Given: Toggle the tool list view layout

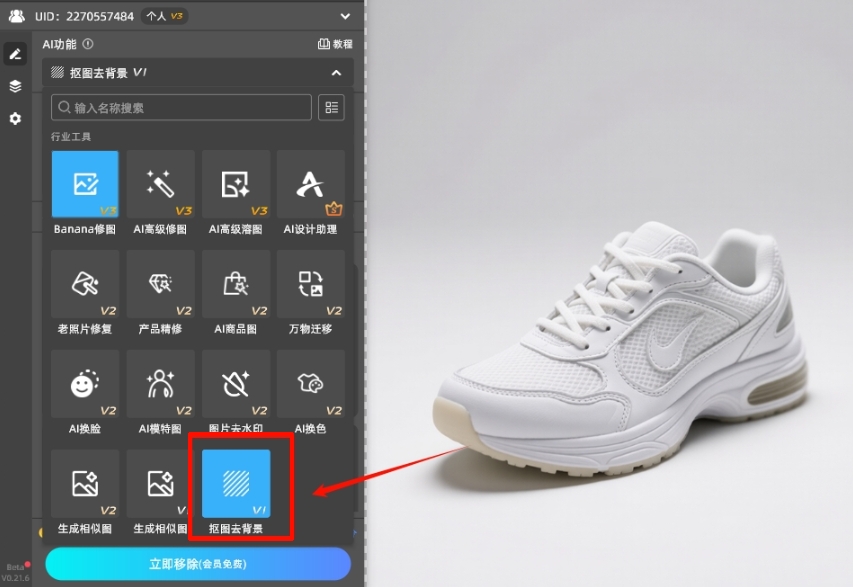Looking at the screenshot, I should tap(331, 107).
